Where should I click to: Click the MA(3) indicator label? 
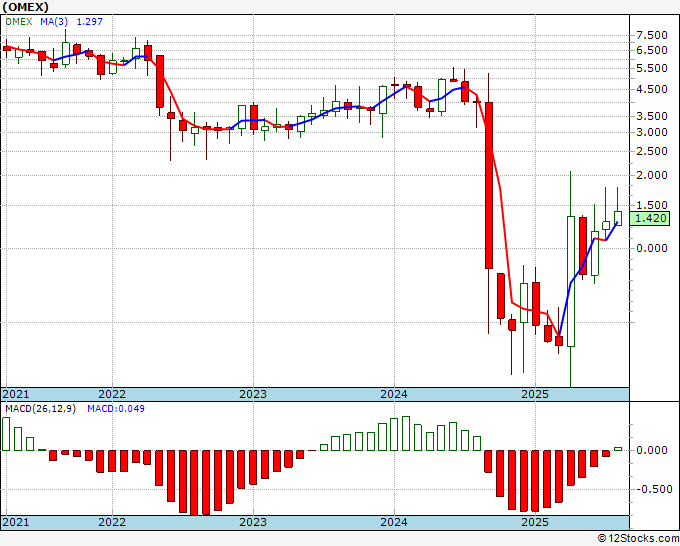54,22
